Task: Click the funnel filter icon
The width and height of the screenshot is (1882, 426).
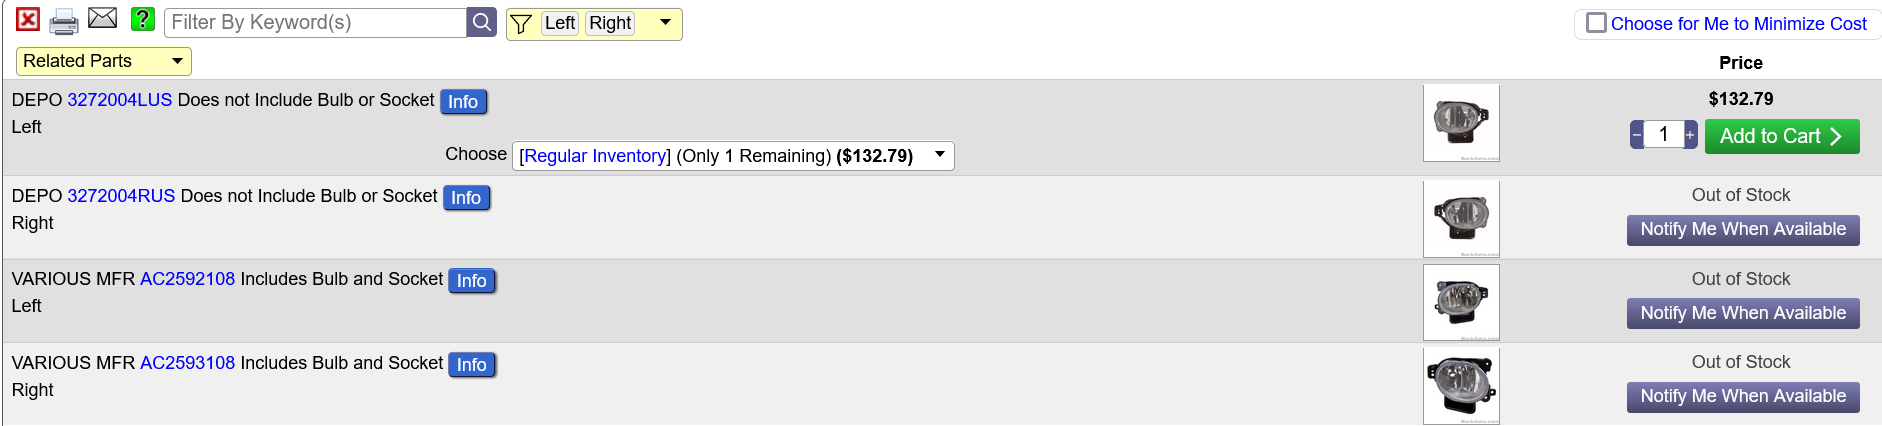Action: coord(521,24)
